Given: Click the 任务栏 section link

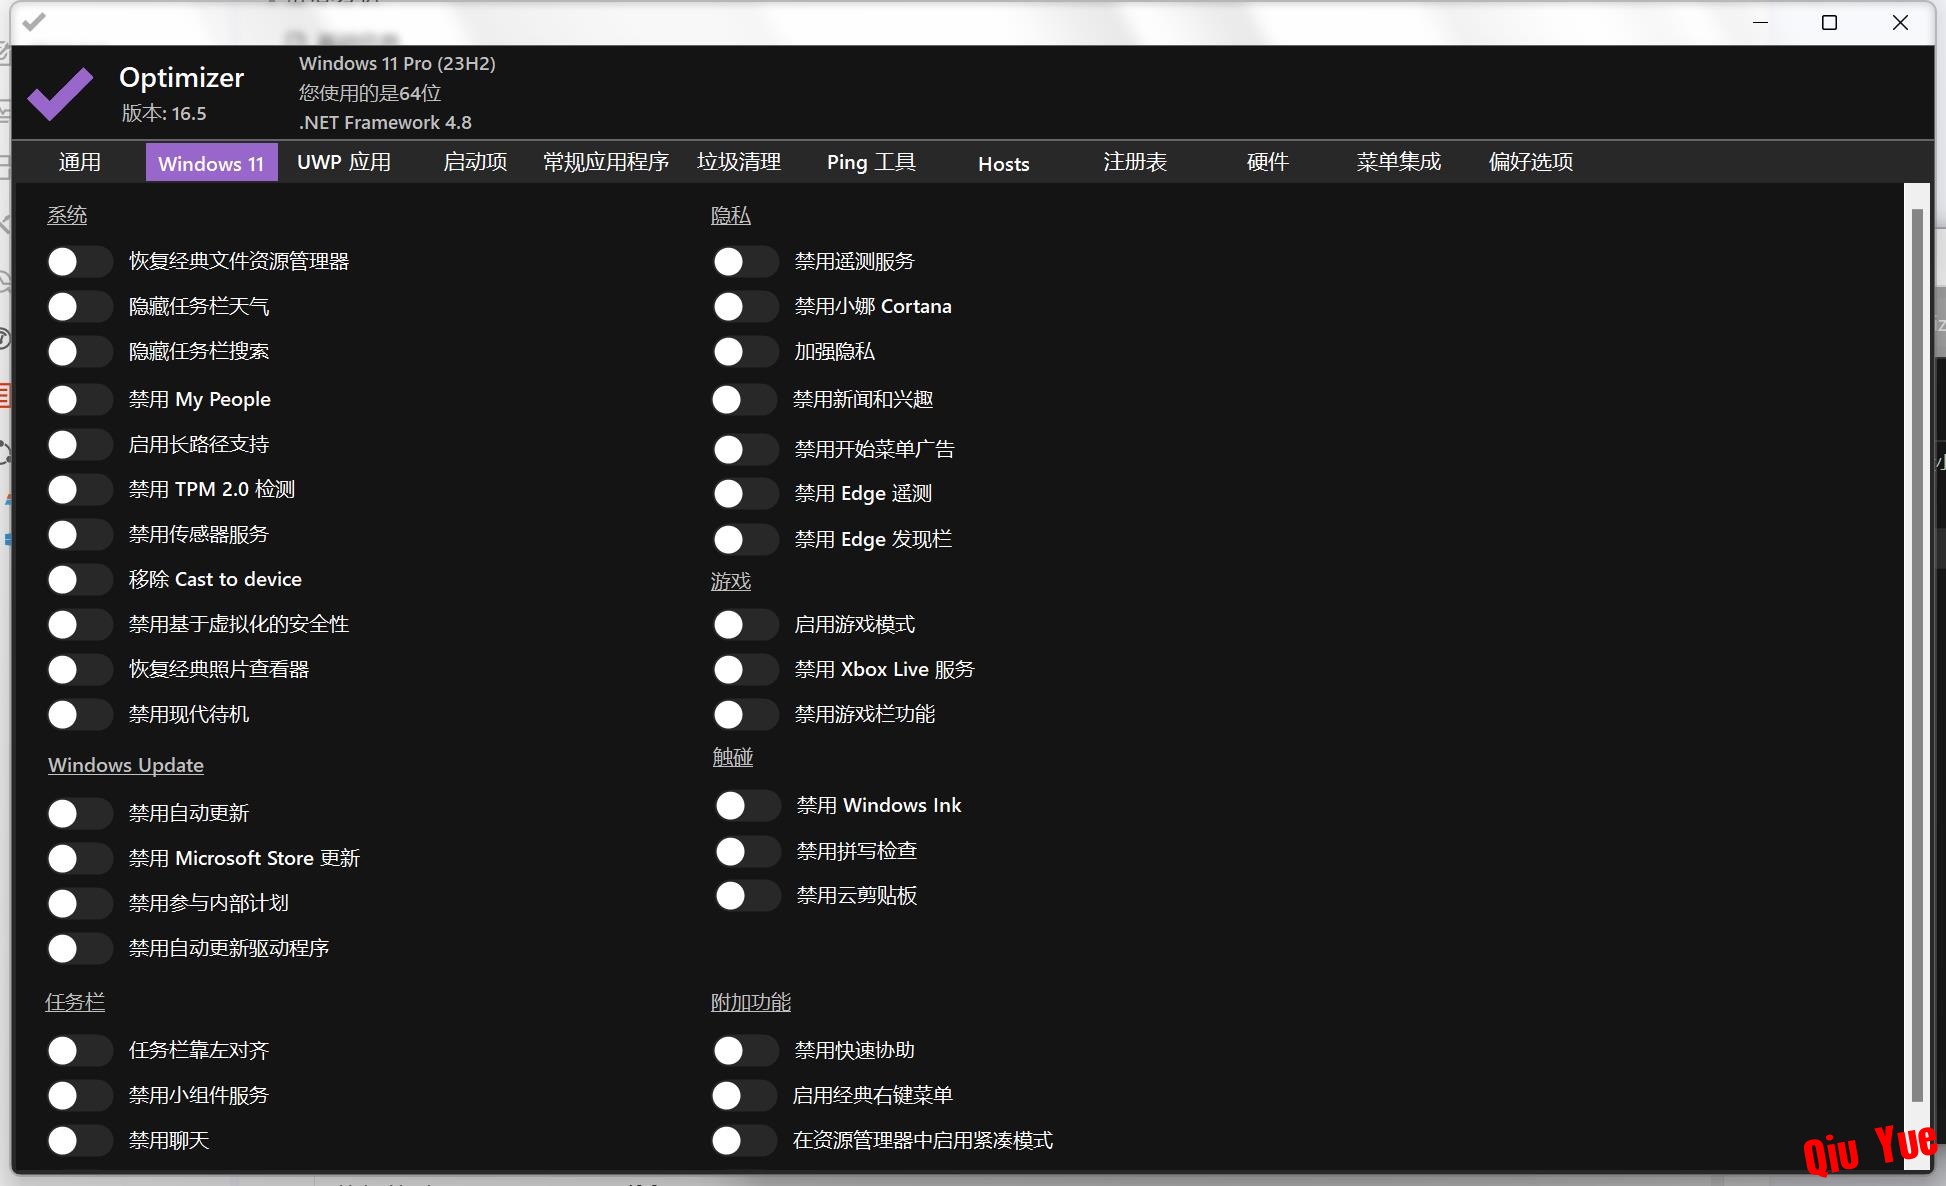Looking at the screenshot, I should coord(75,1002).
